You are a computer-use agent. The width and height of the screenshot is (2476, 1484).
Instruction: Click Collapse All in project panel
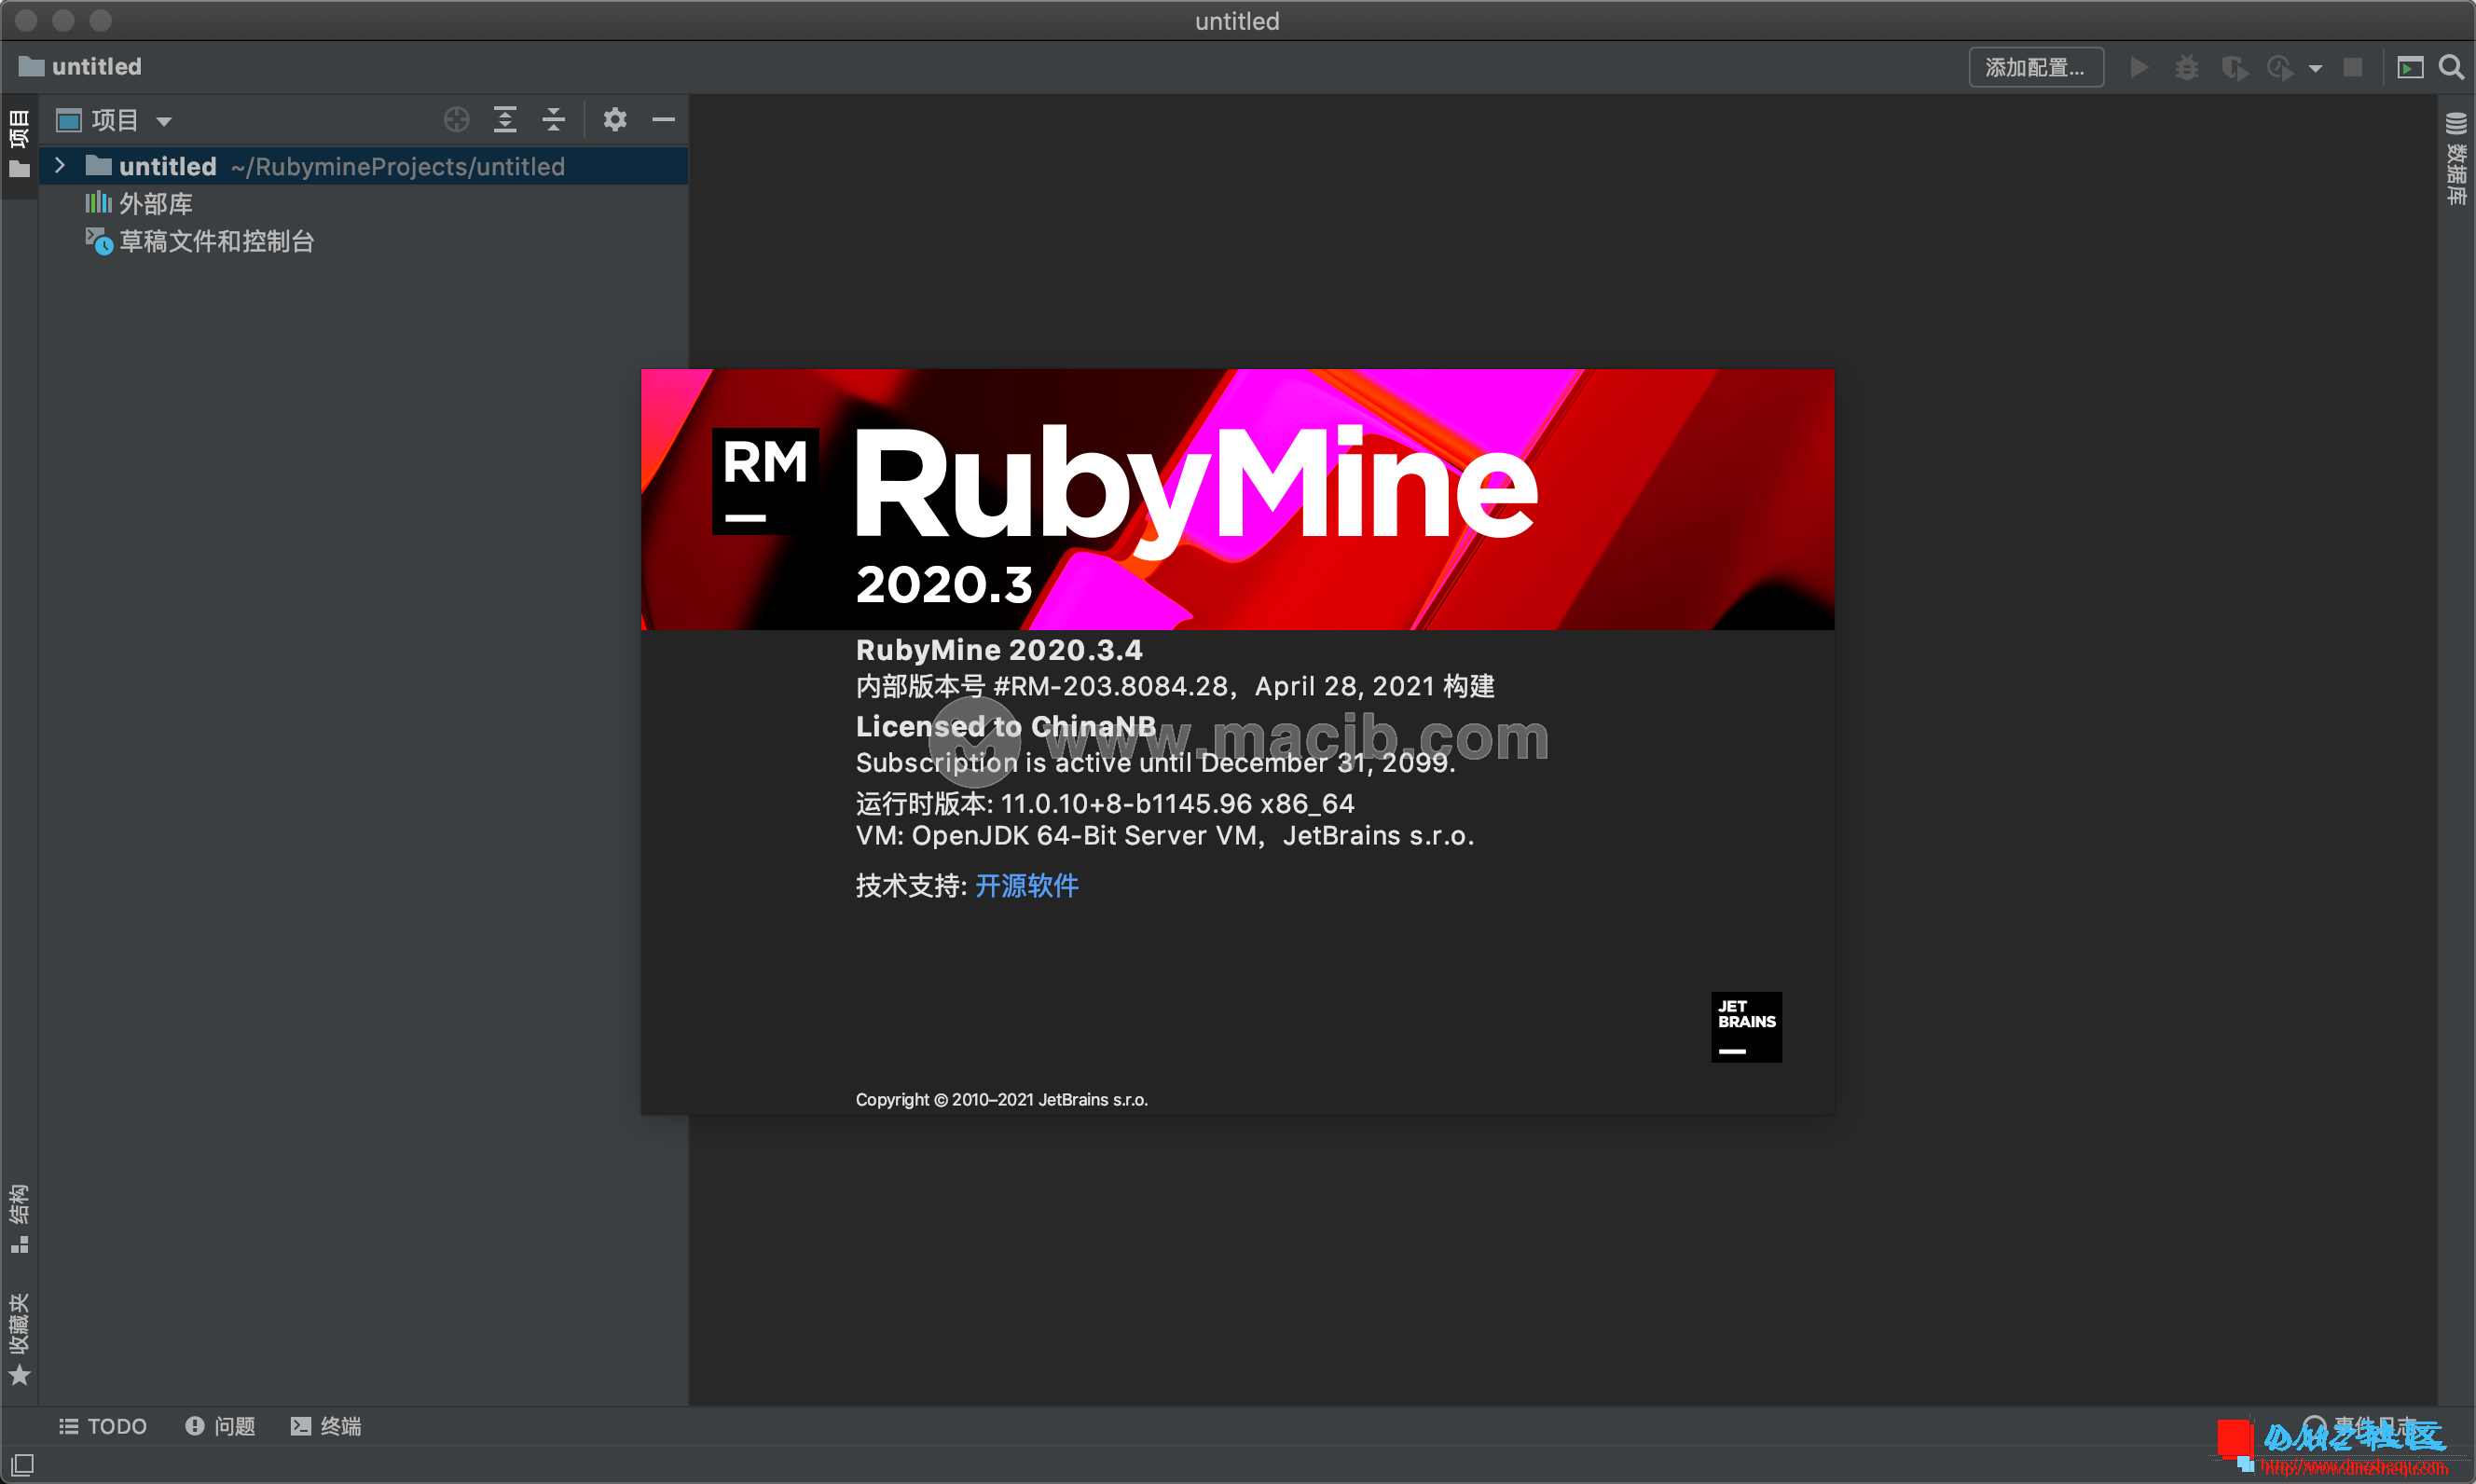[x=553, y=120]
